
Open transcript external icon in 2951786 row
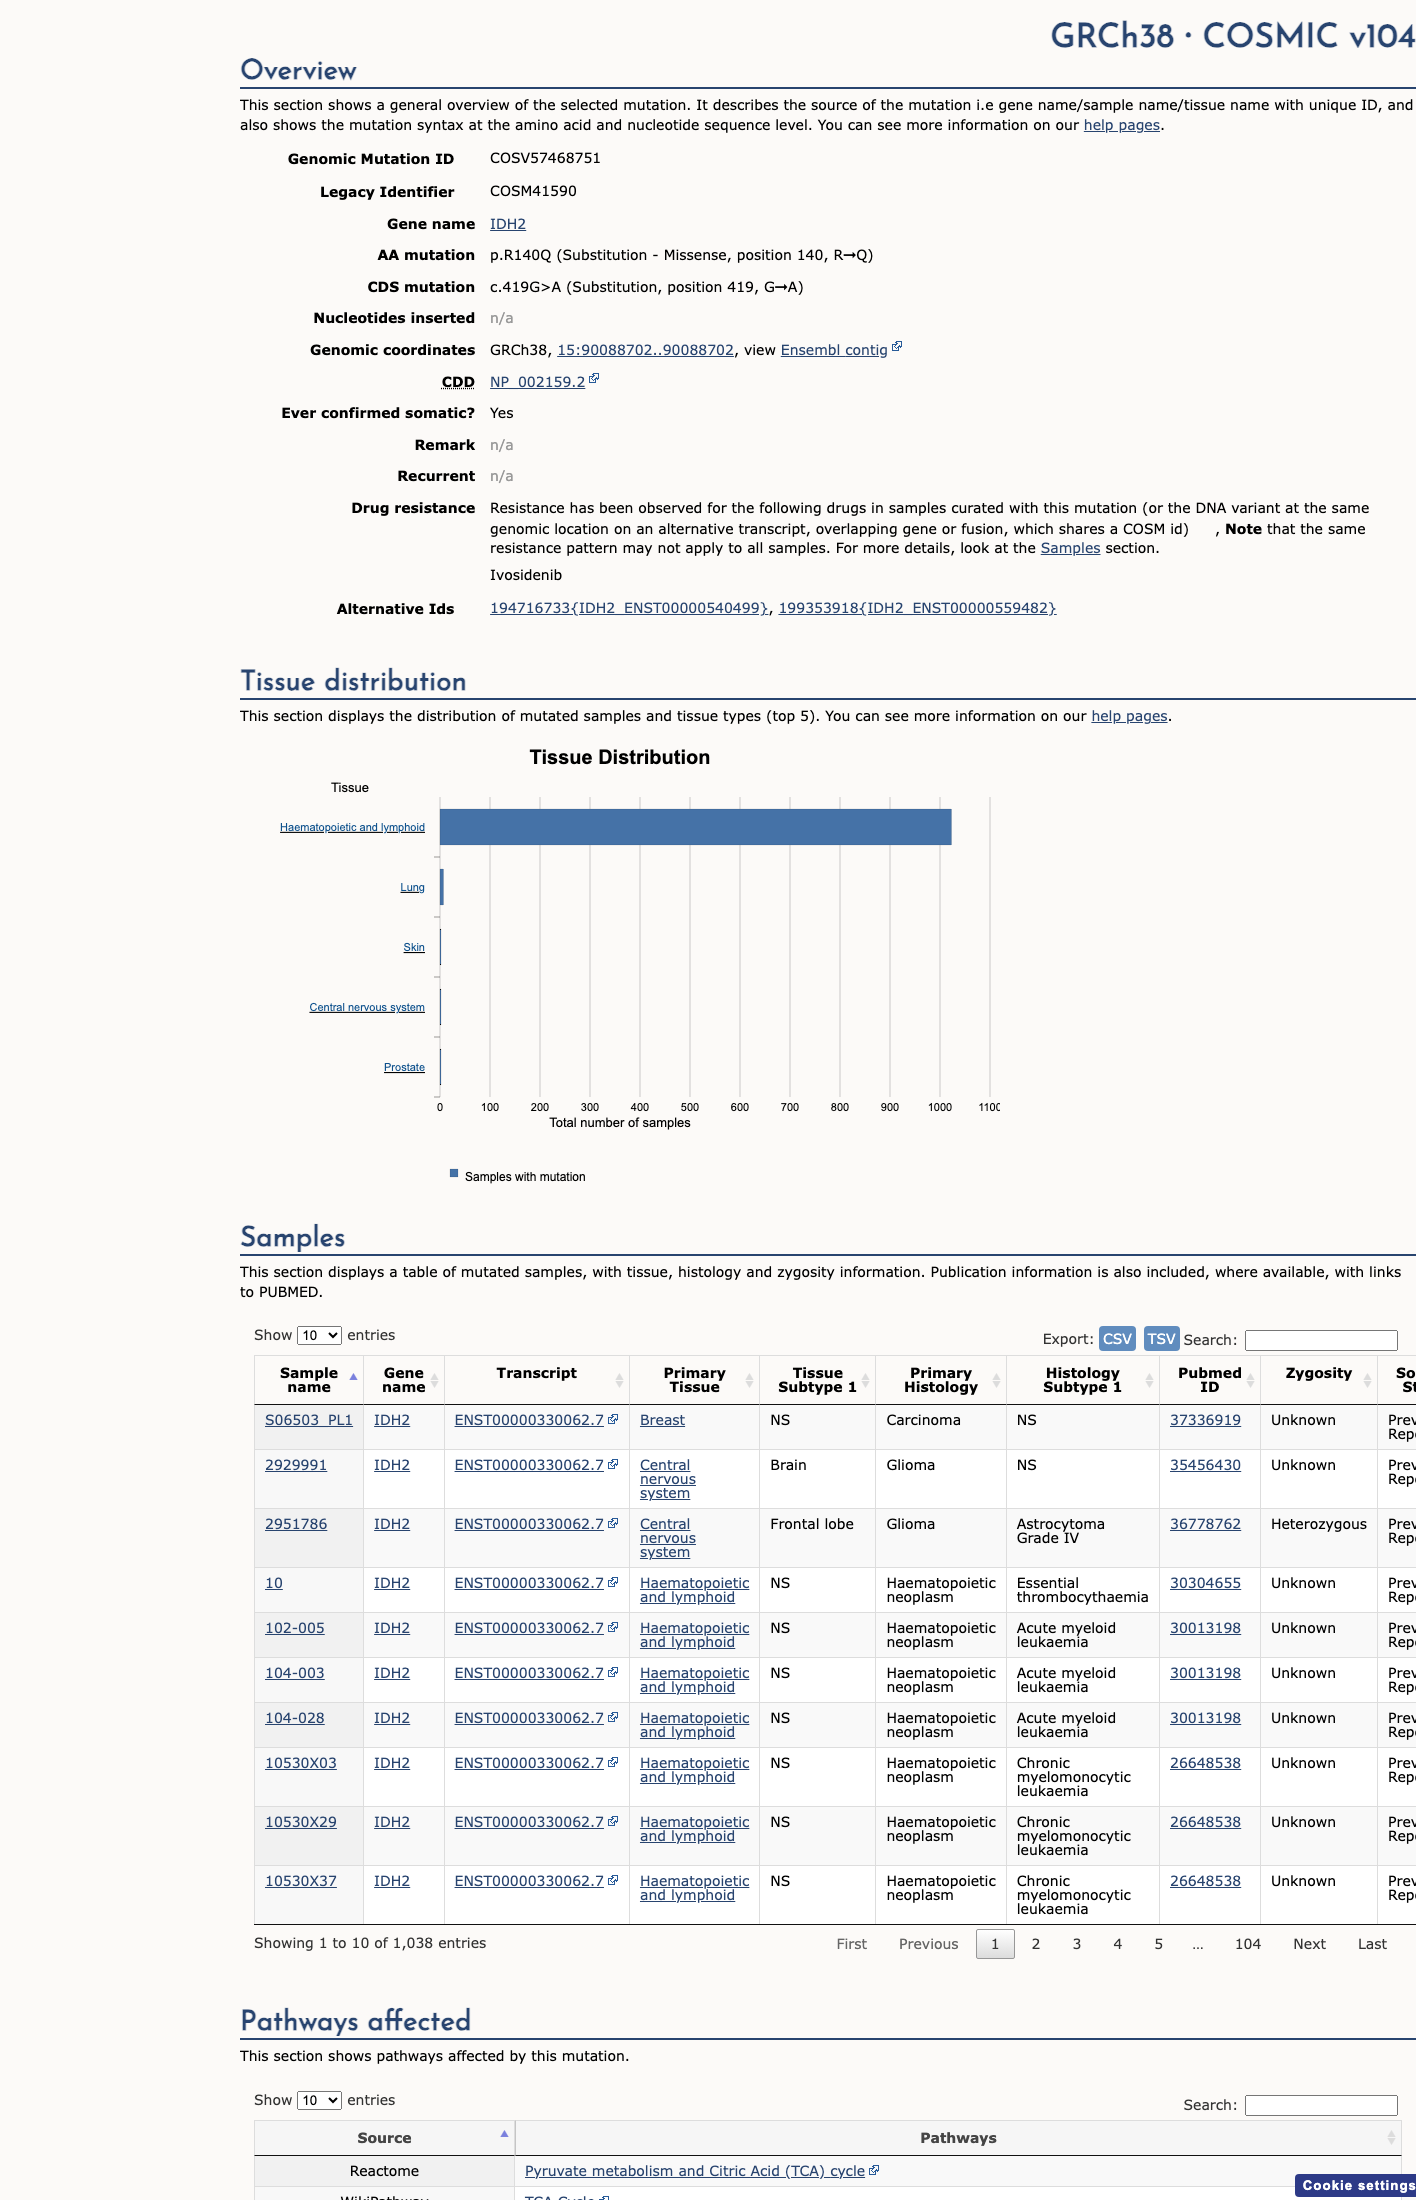[613, 1523]
